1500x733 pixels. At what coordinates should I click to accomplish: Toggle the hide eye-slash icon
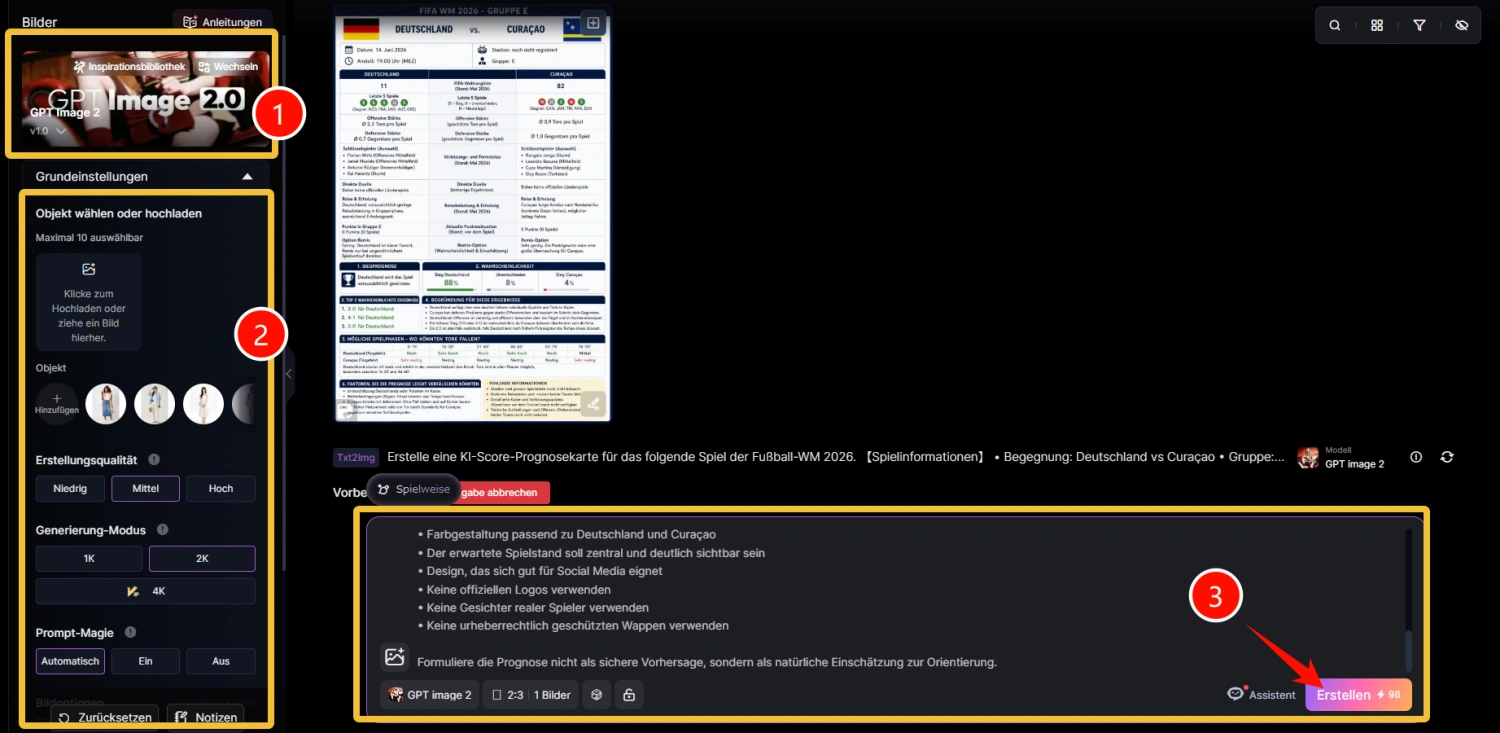pyautogui.click(x=1461, y=26)
